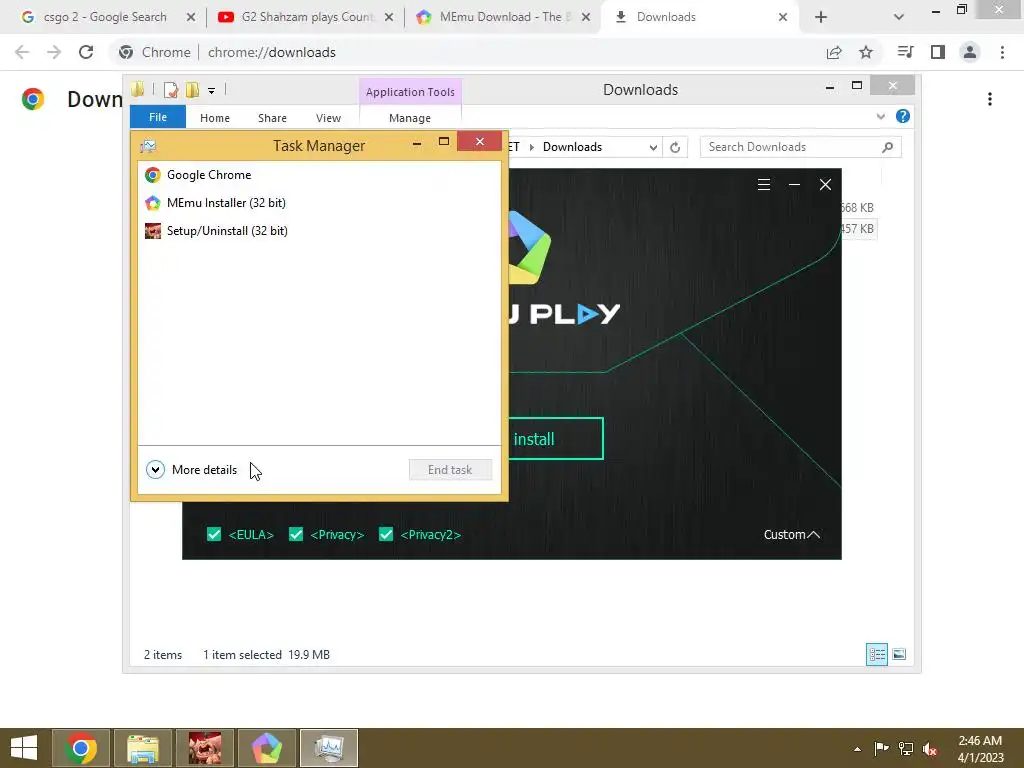This screenshot has width=1024, height=768.
Task: Click the End task button
Action: 450,470
